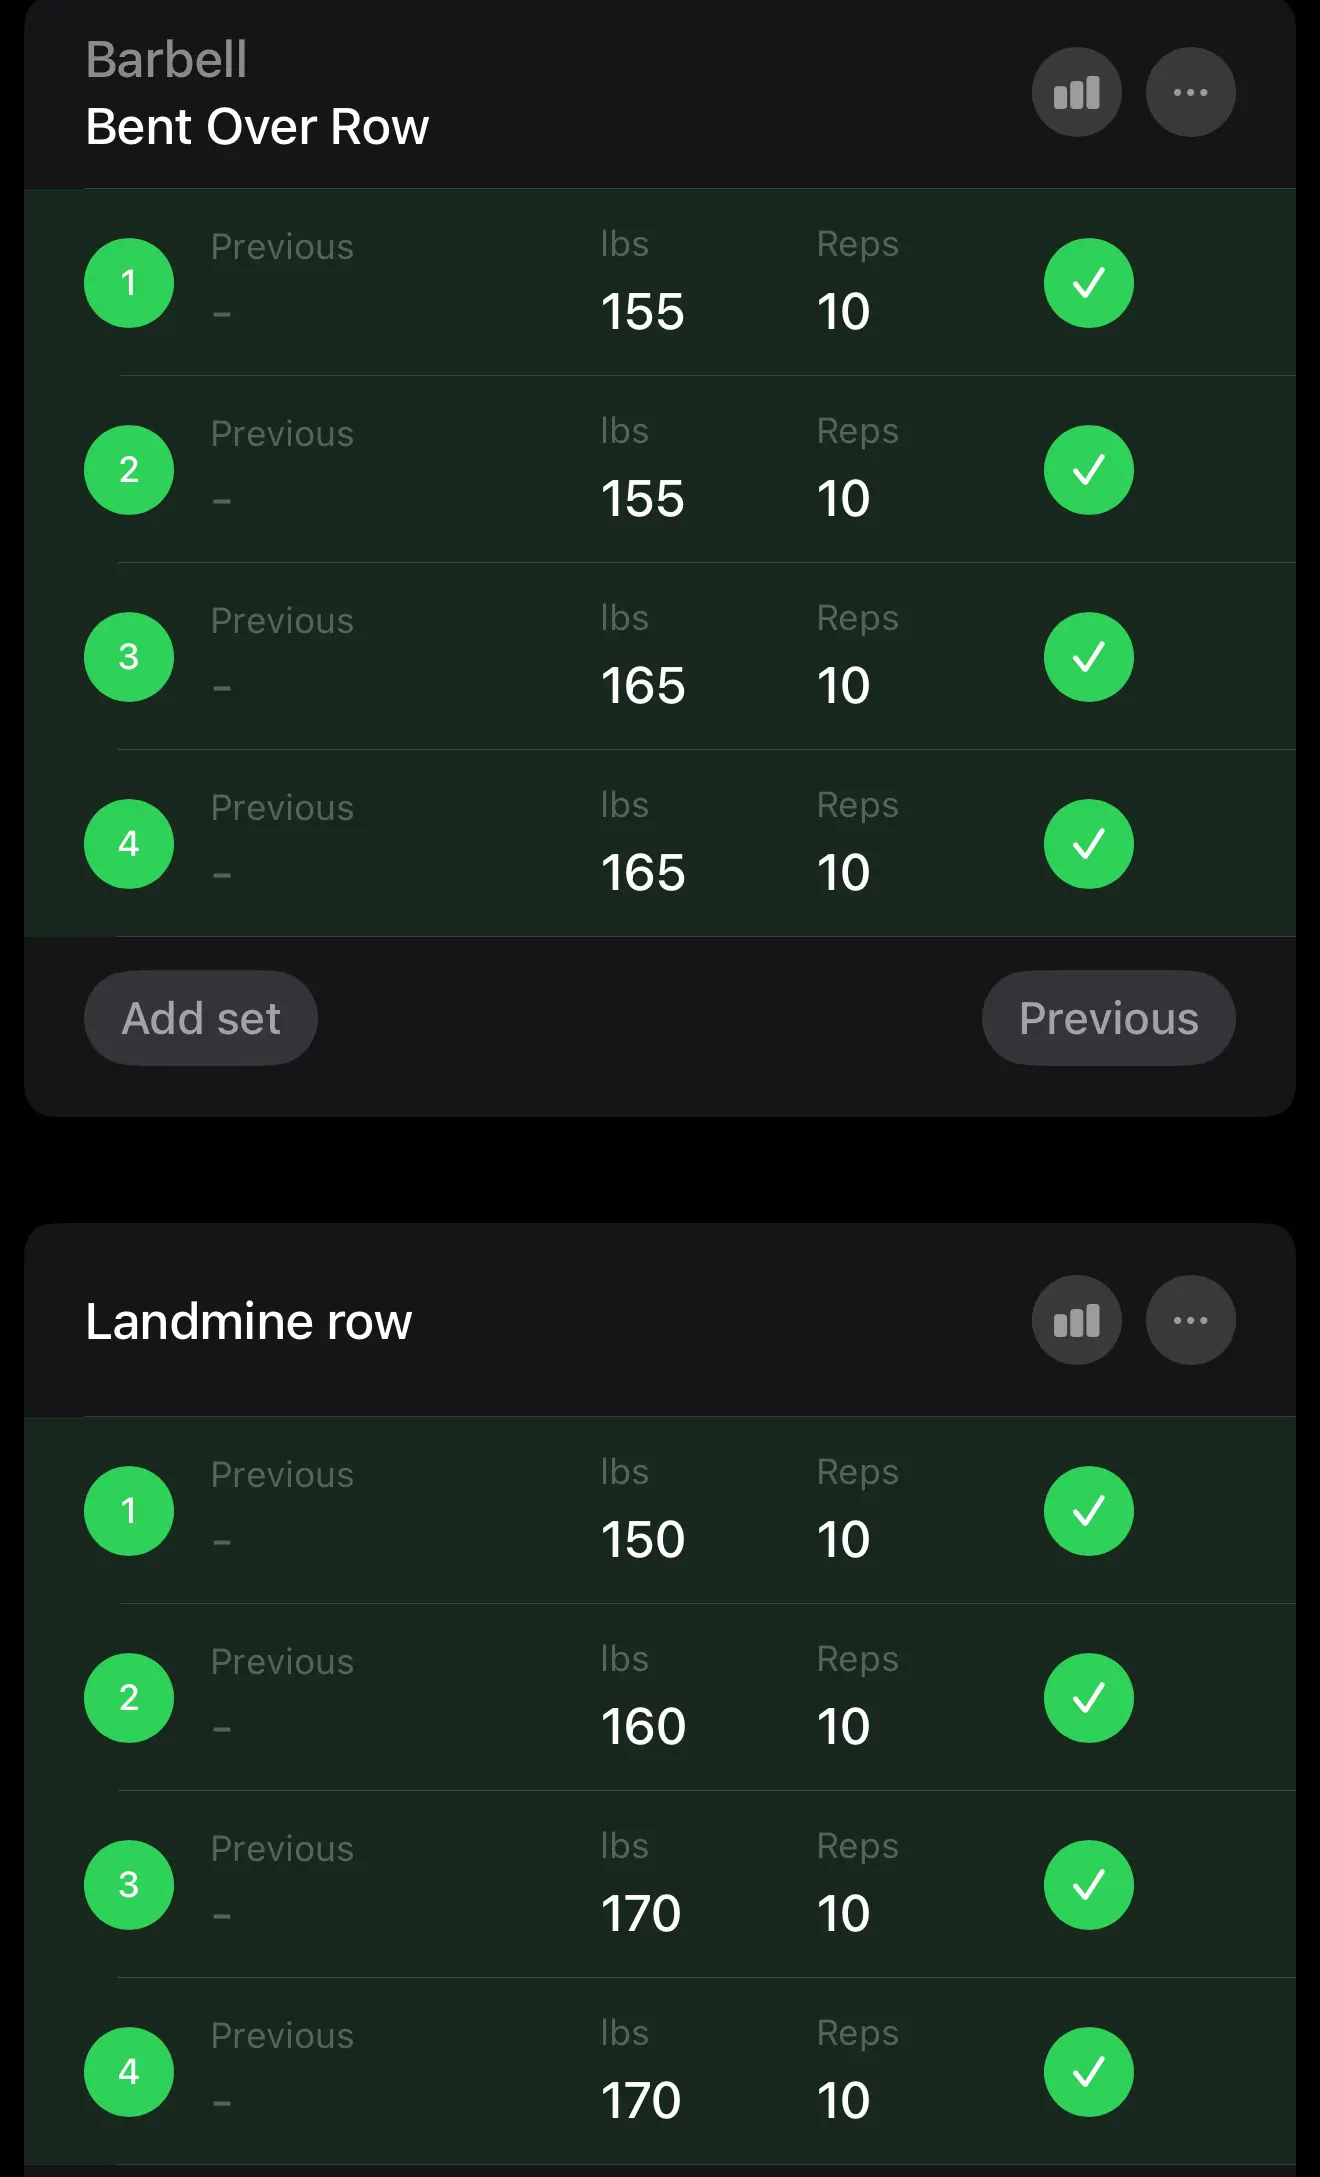Uncheck set 2 of Landmine row
The height and width of the screenshot is (2177, 1320).
tap(1088, 1698)
